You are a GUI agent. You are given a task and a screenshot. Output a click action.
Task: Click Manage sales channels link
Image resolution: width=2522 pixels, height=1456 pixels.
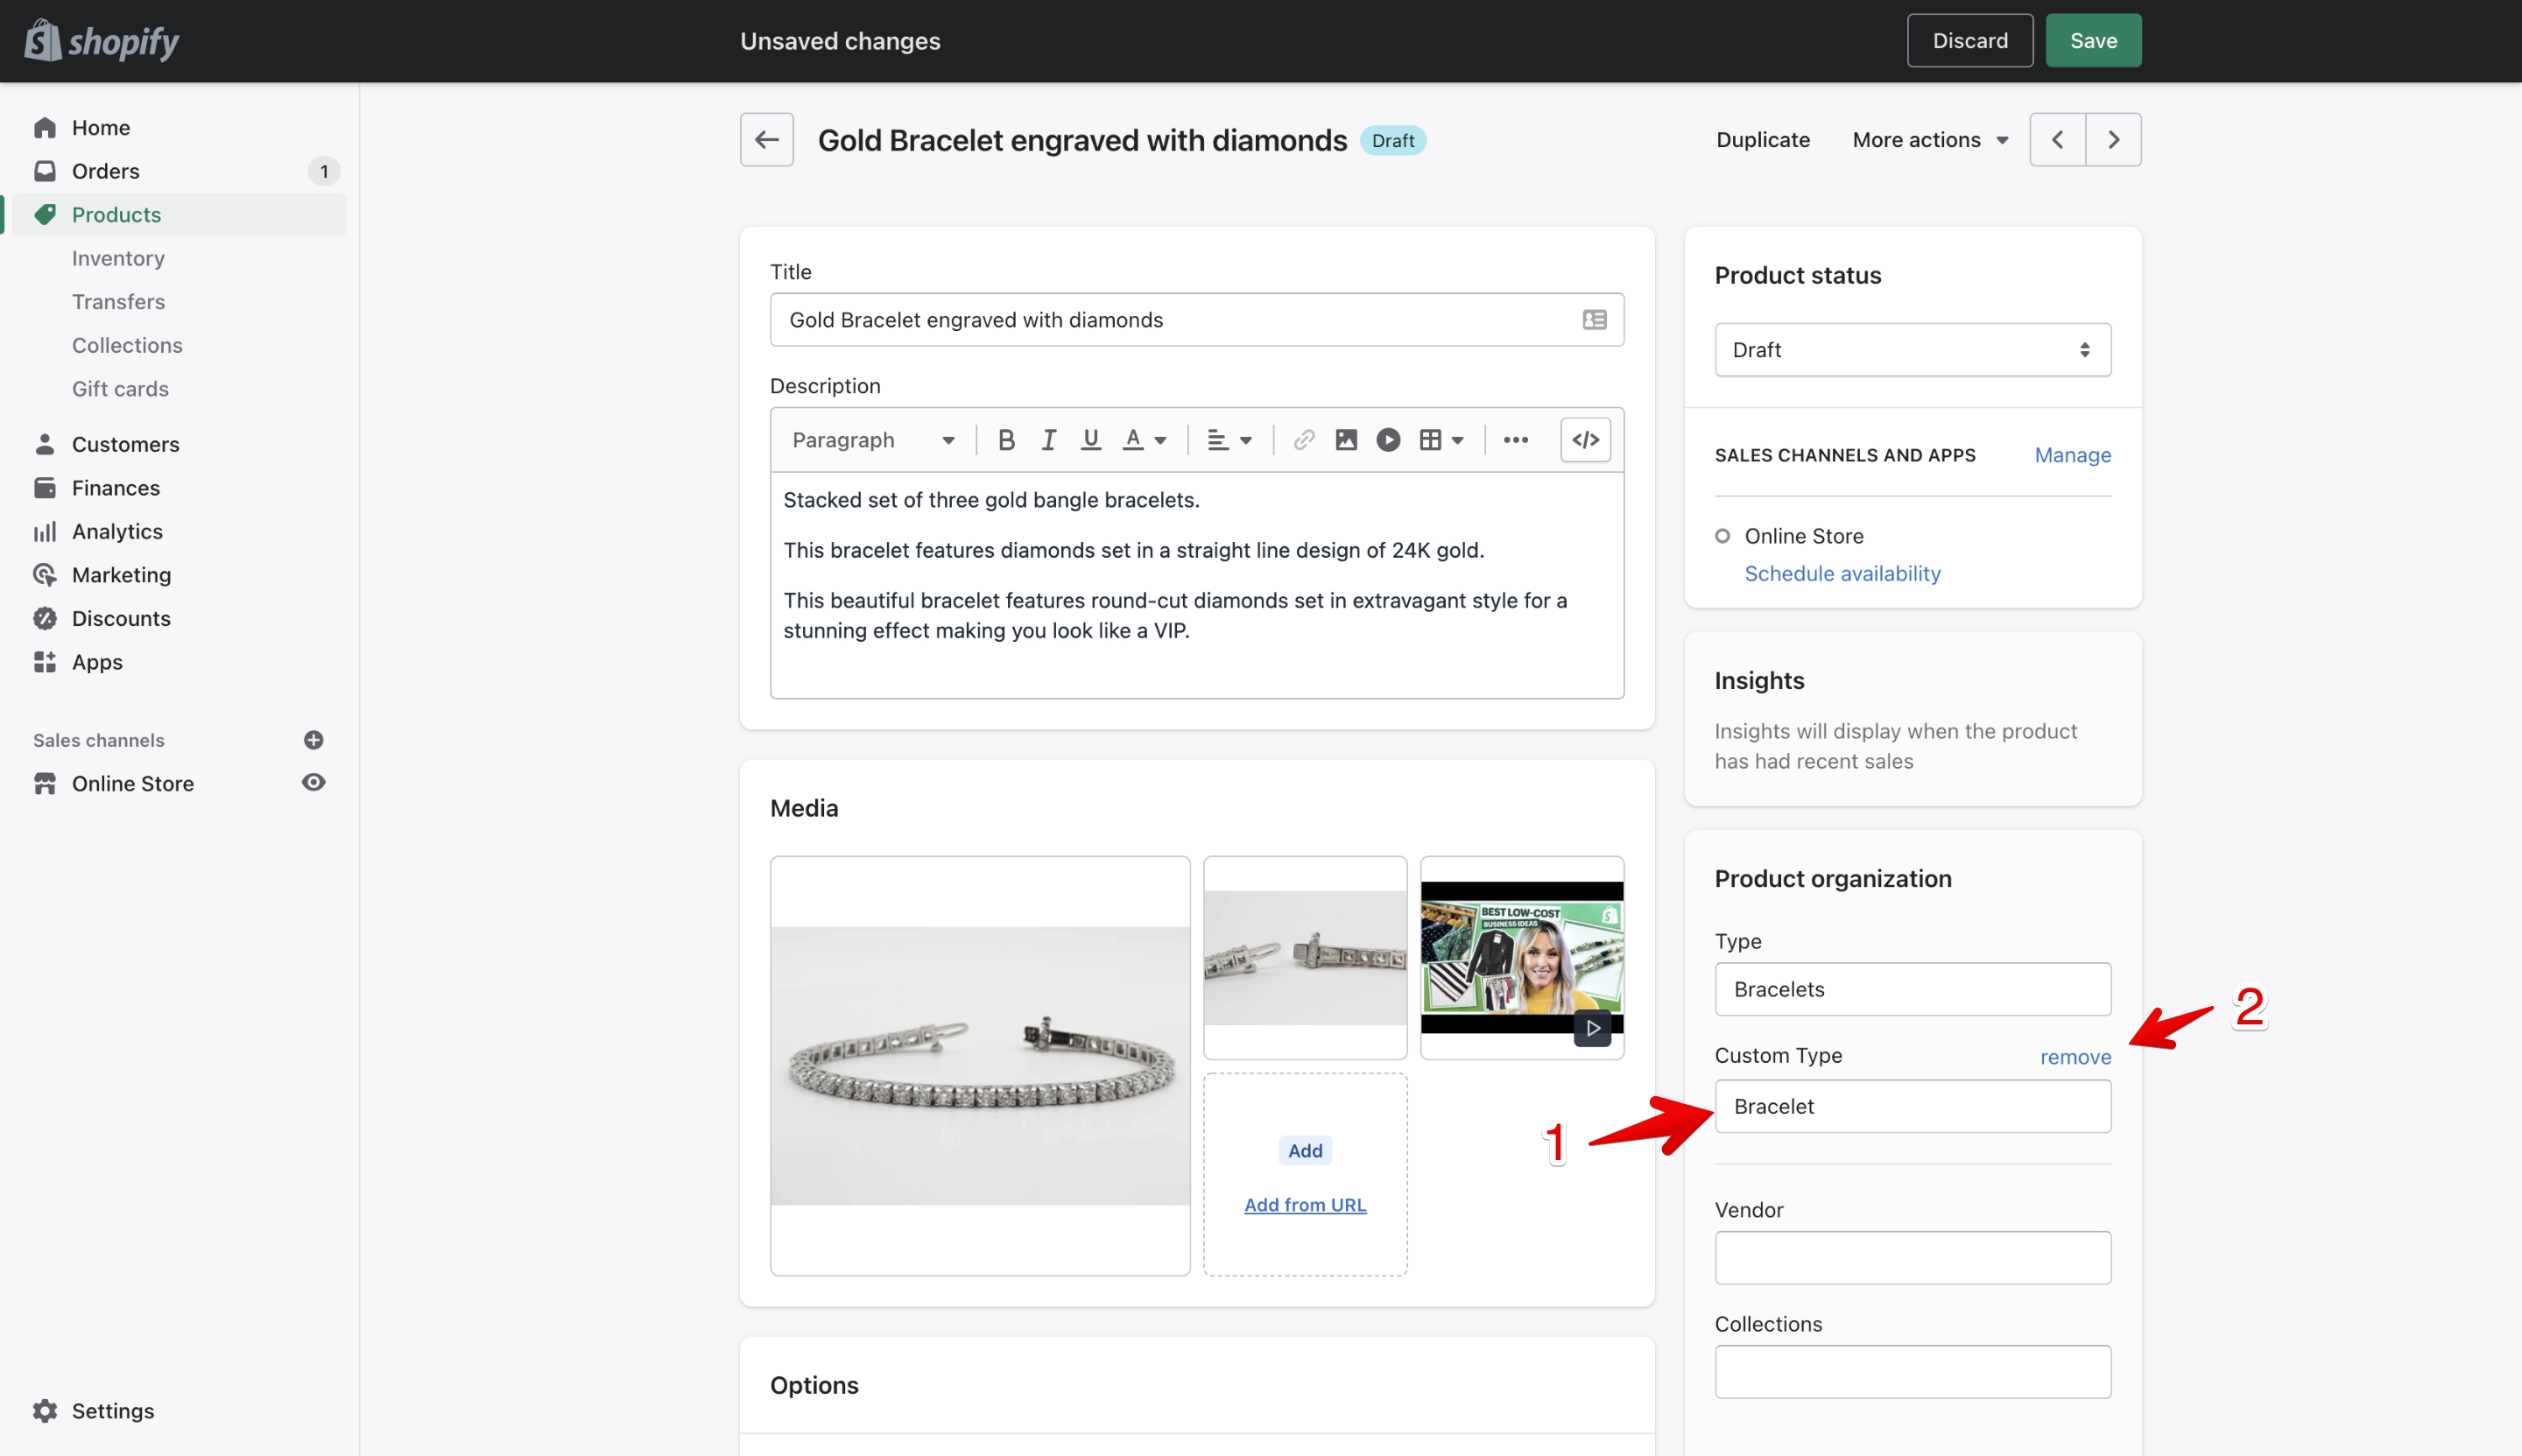coord(2072,455)
